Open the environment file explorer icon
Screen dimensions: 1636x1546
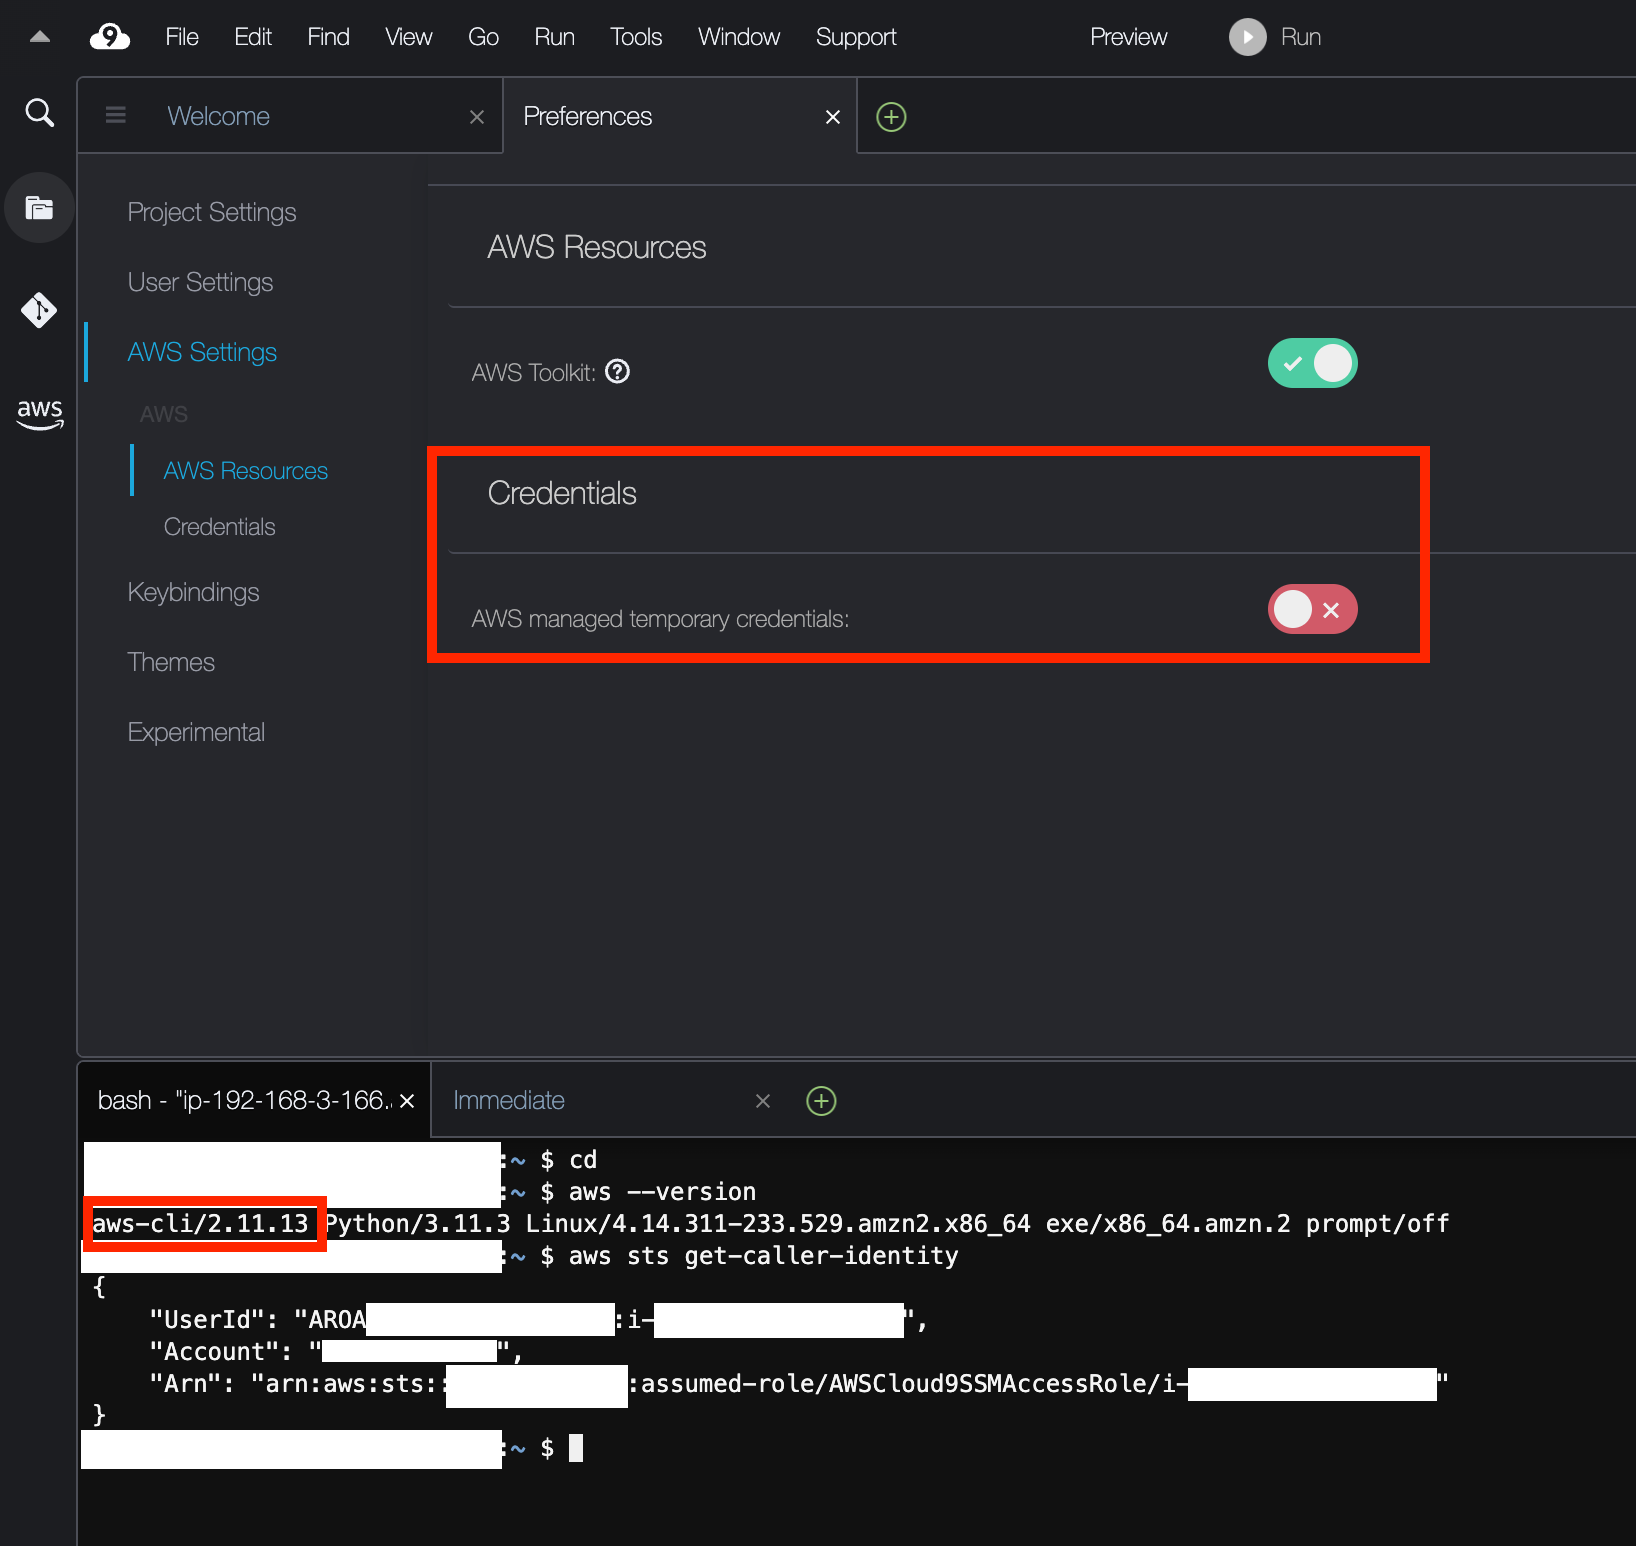(x=38, y=208)
